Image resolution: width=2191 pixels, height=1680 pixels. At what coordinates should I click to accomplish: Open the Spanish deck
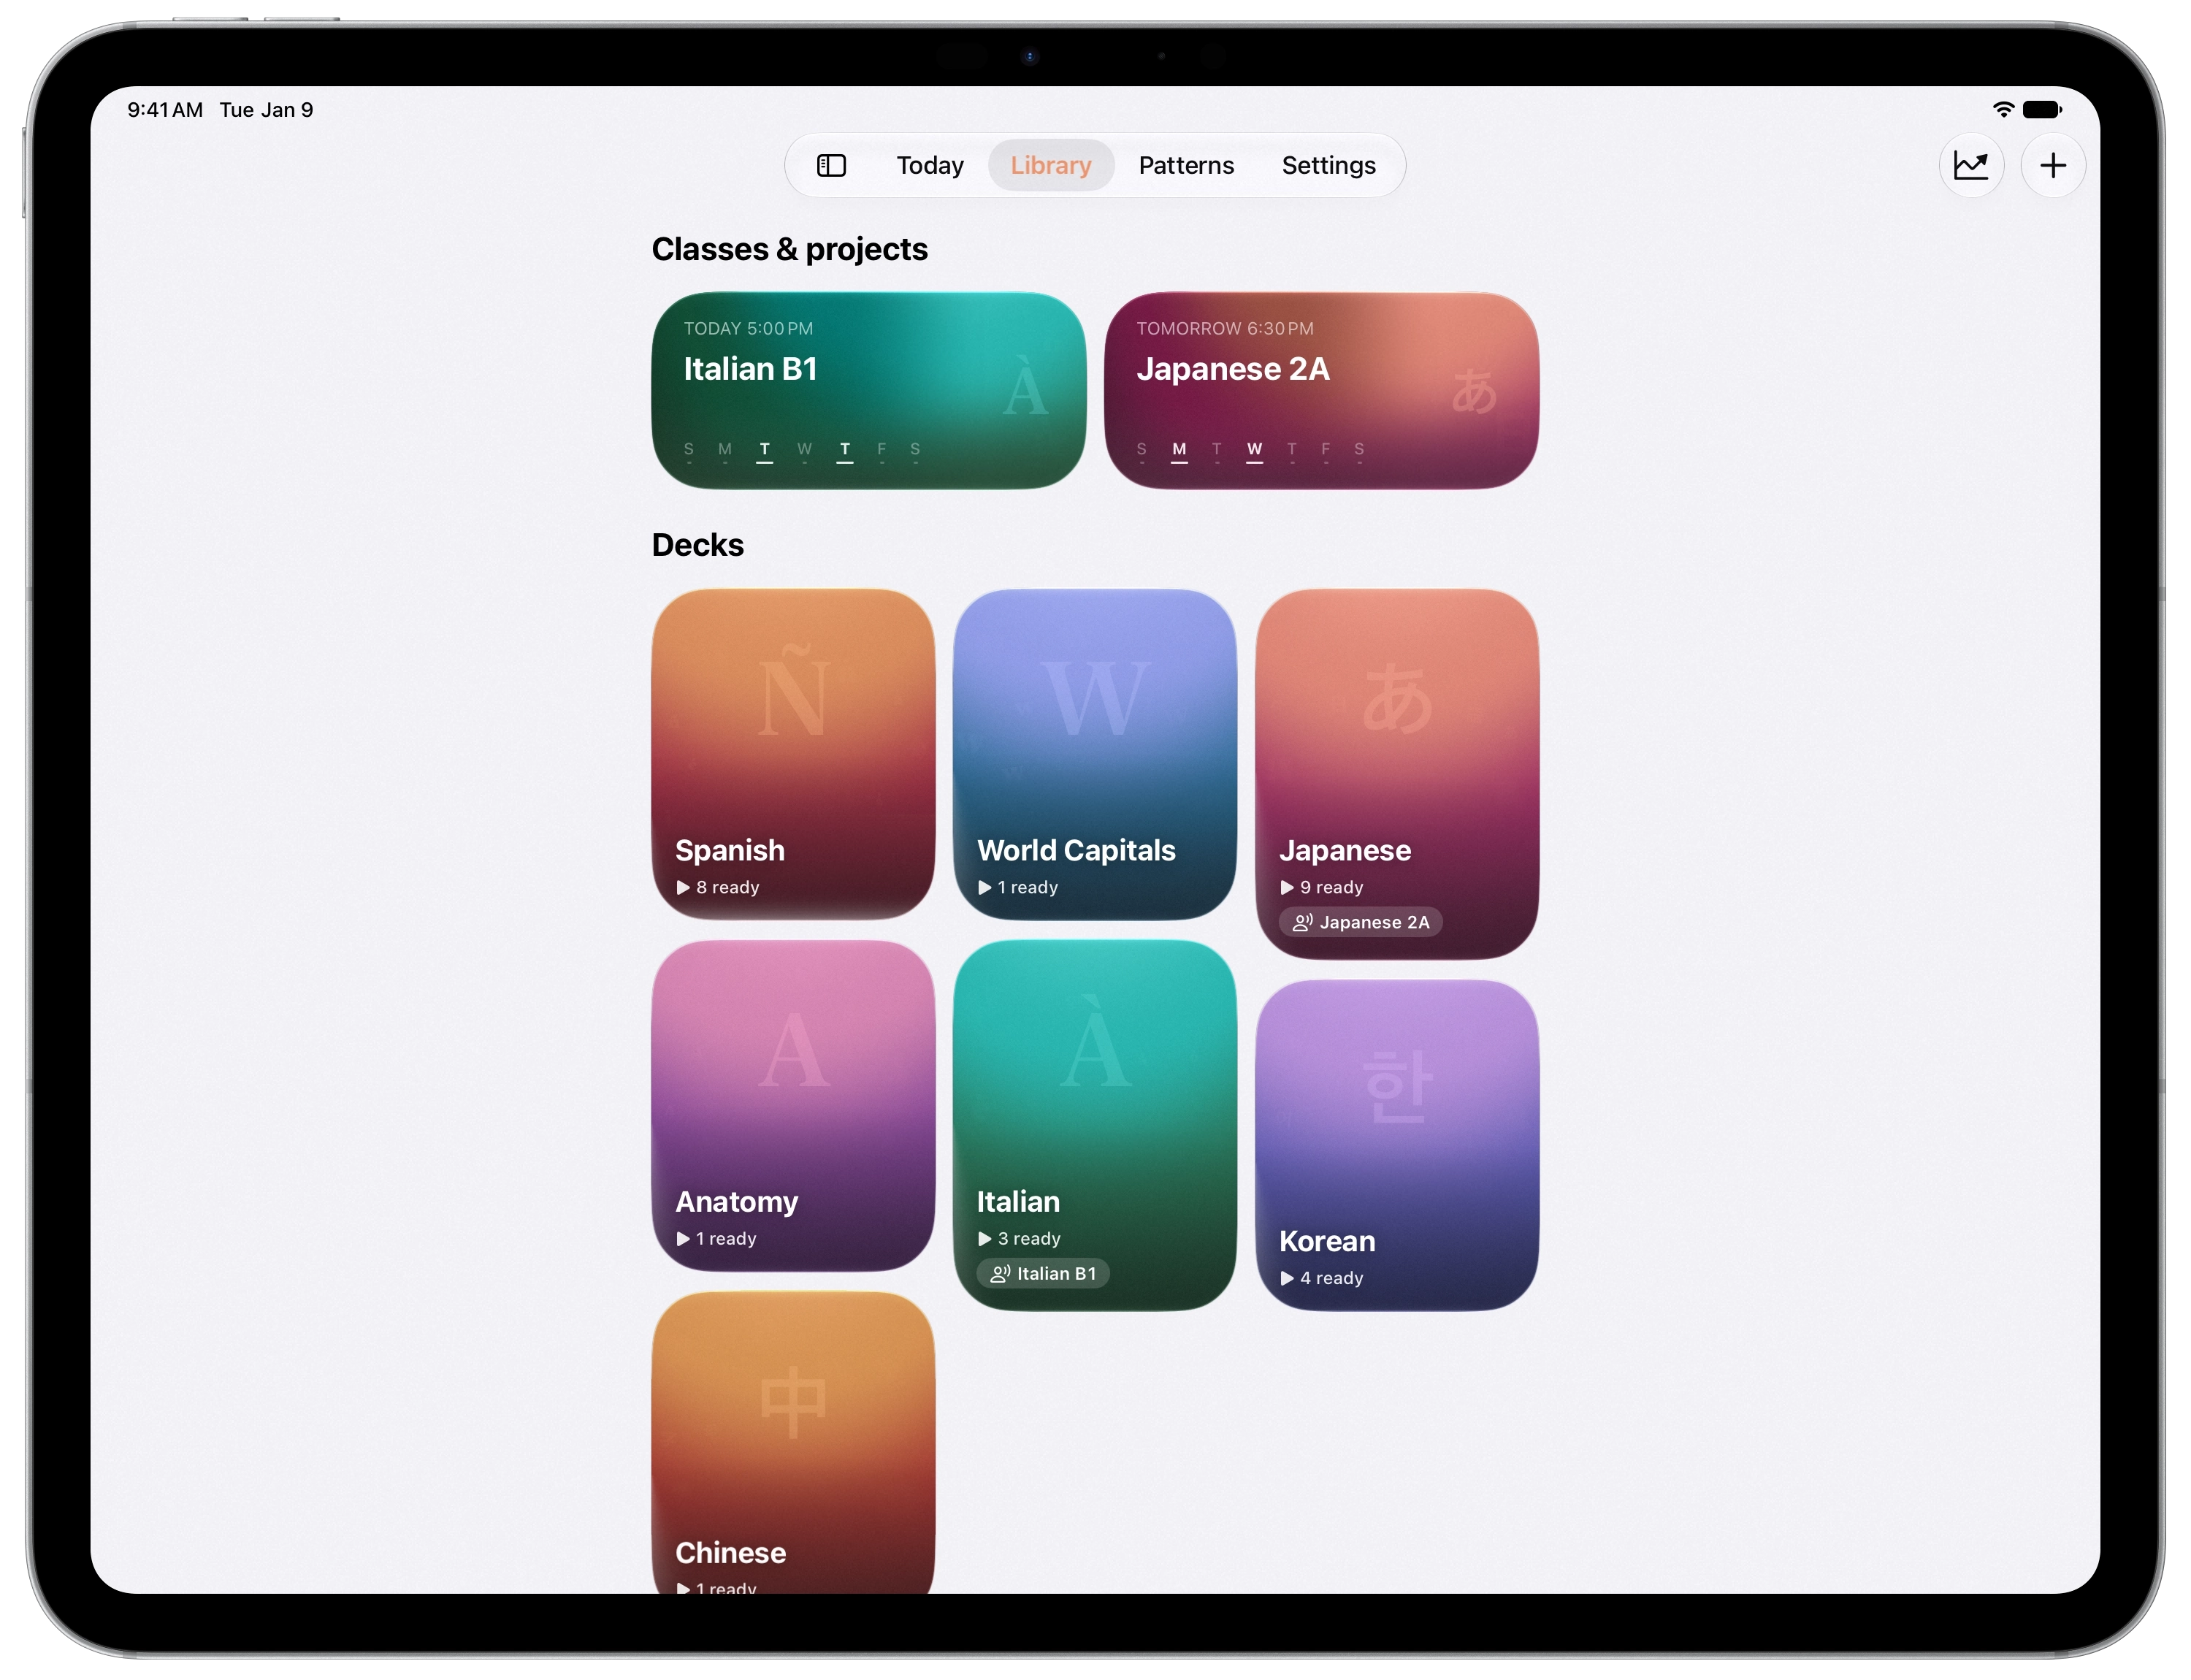pos(793,754)
